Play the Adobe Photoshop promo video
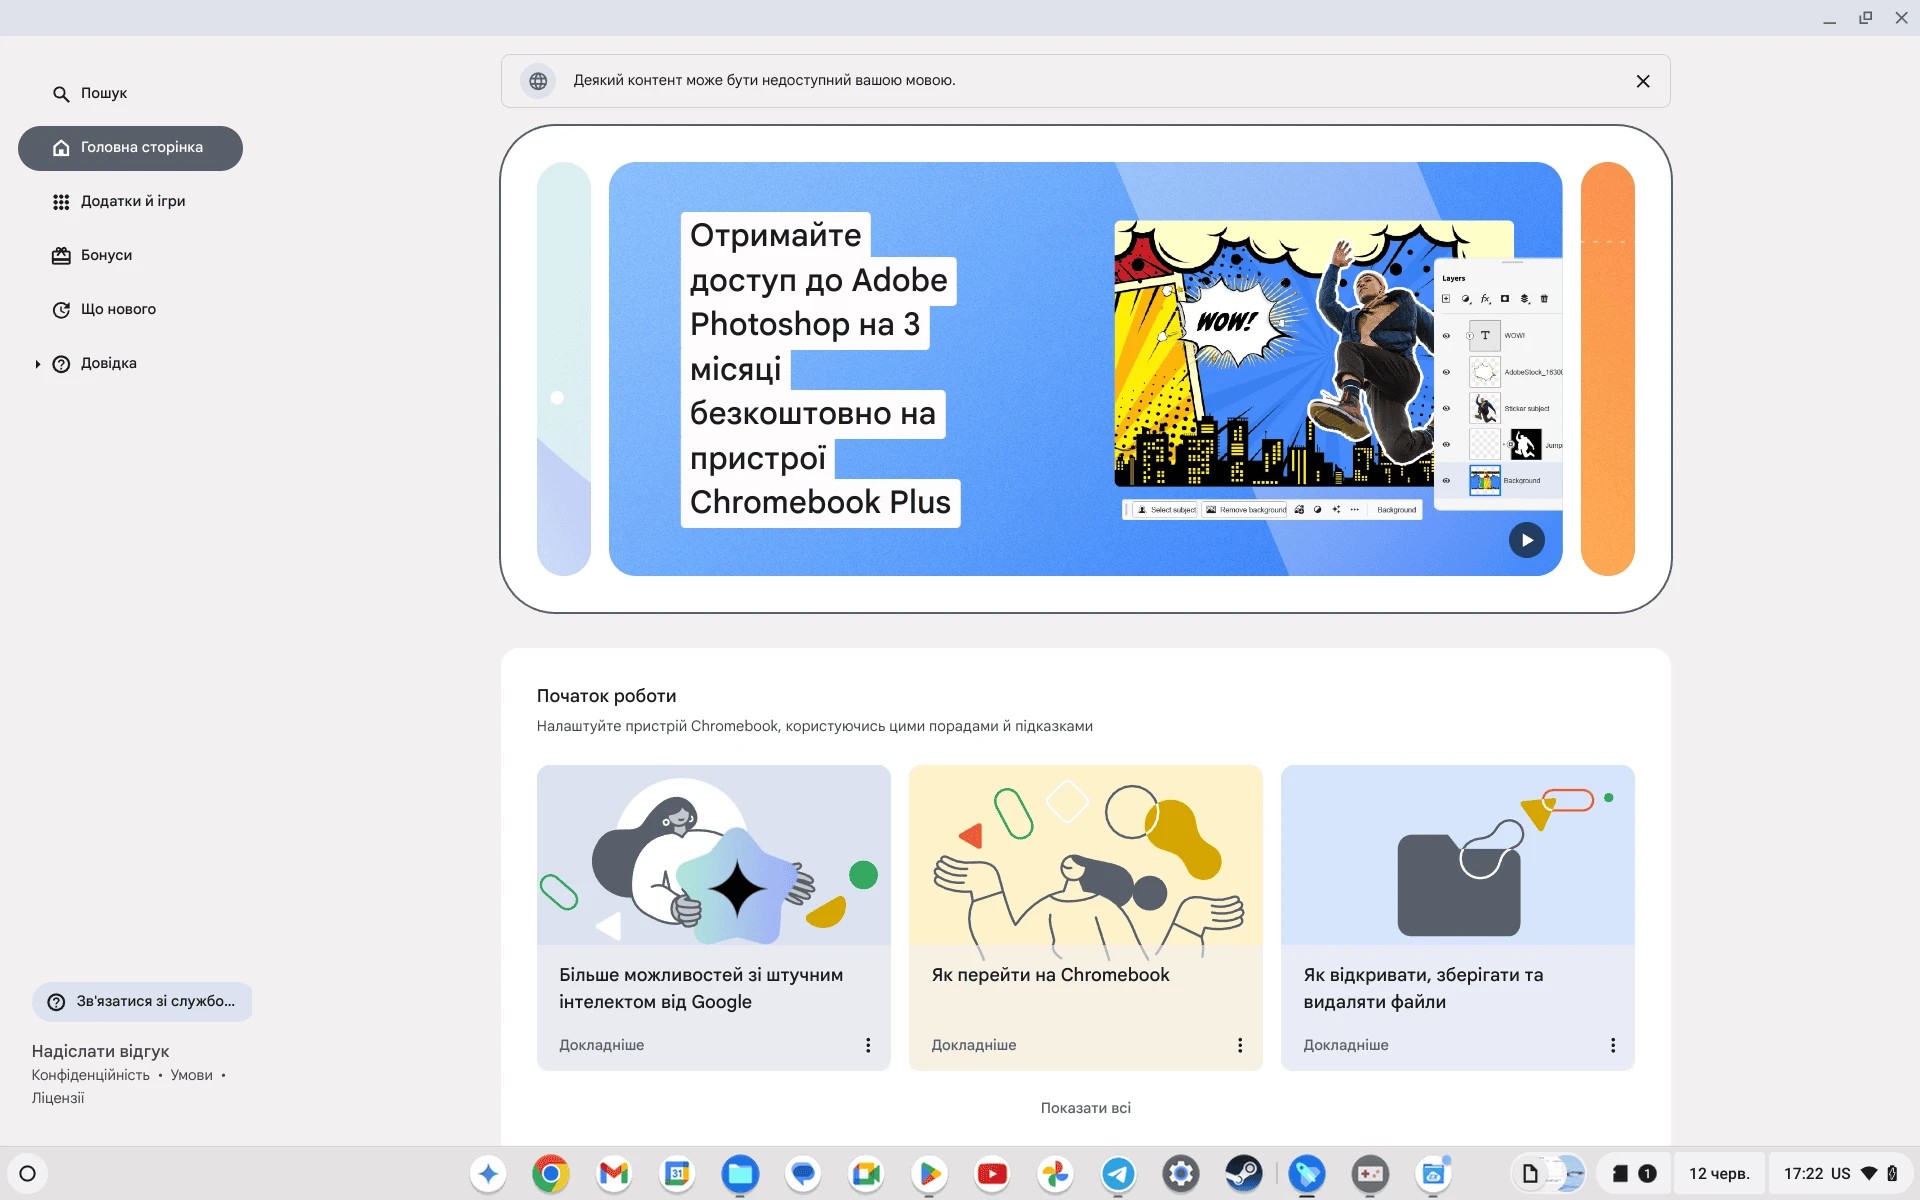 (1526, 539)
